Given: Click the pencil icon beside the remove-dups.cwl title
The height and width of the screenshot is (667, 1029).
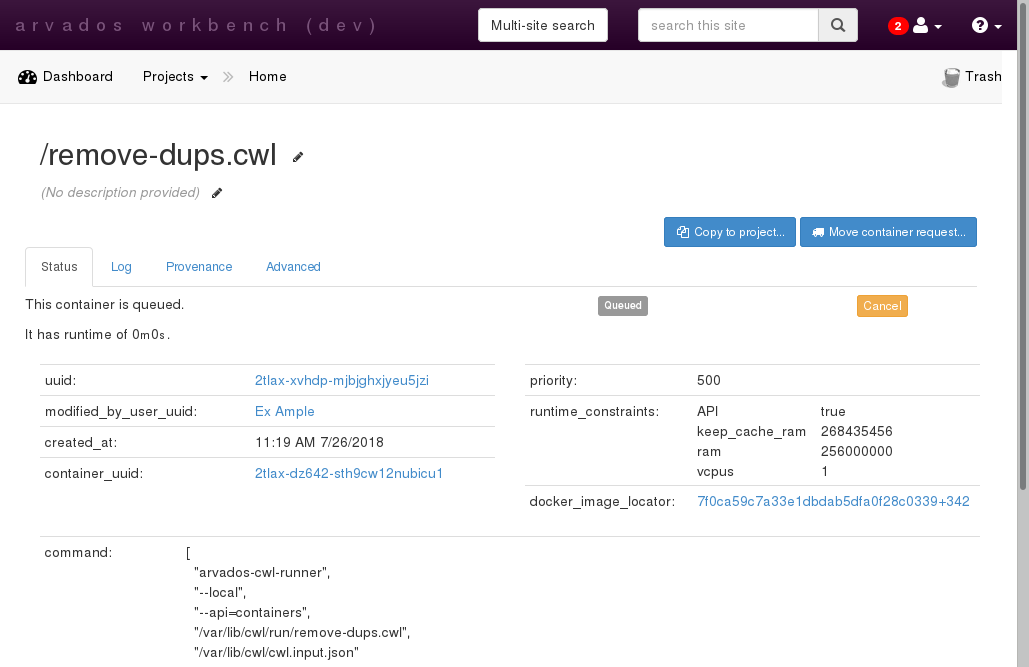Looking at the screenshot, I should (x=298, y=157).
